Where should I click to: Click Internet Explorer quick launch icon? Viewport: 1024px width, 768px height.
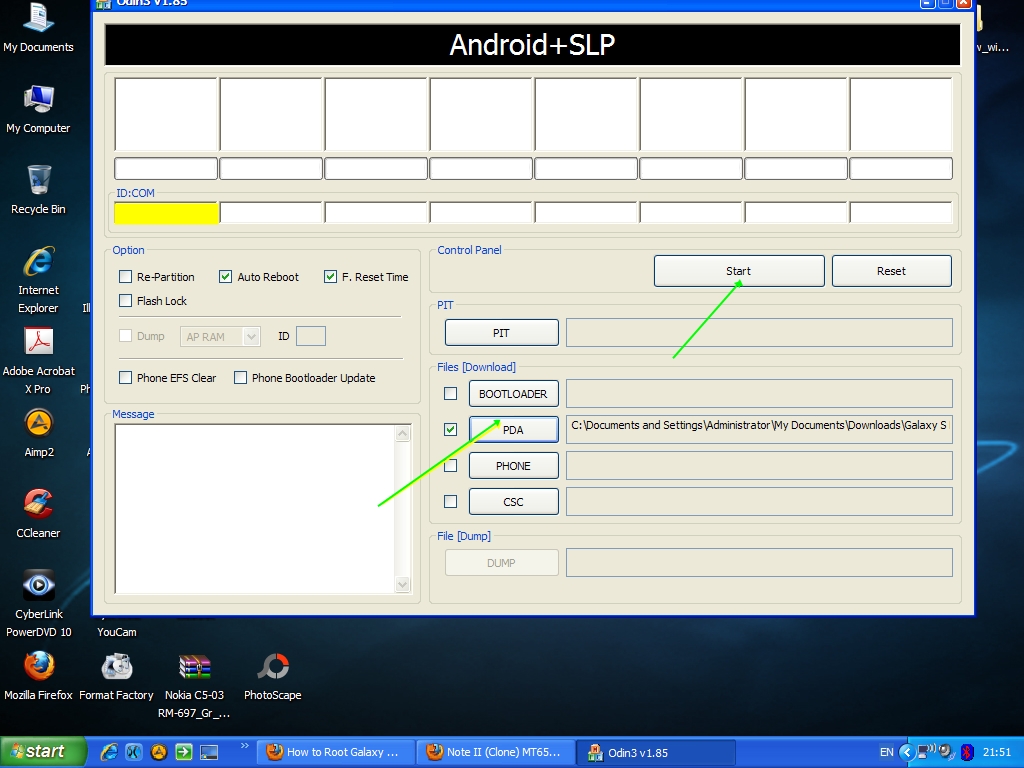coord(109,752)
